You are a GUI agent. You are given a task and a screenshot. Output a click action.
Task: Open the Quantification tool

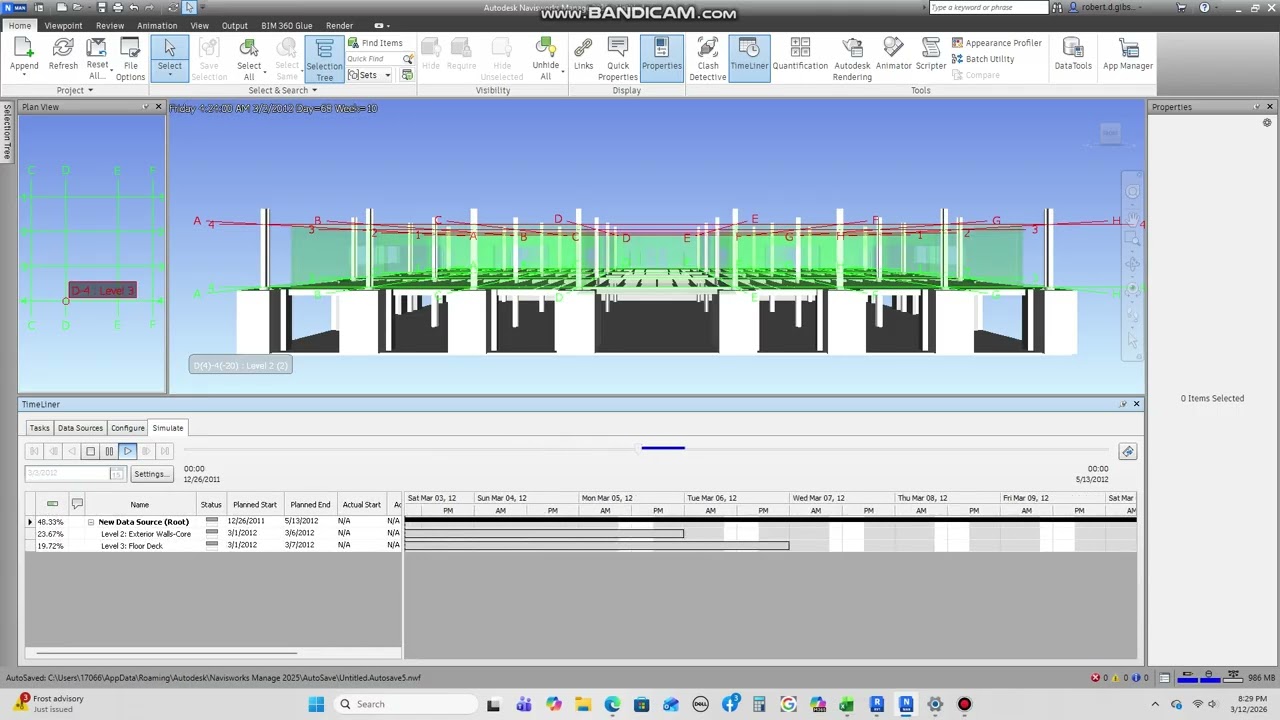click(x=800, y=55)
